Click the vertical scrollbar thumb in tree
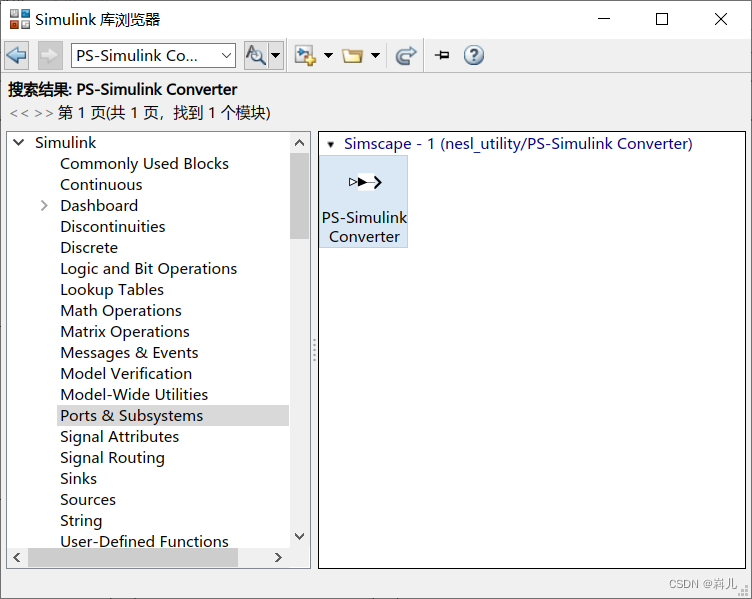 tap(299, 196)
